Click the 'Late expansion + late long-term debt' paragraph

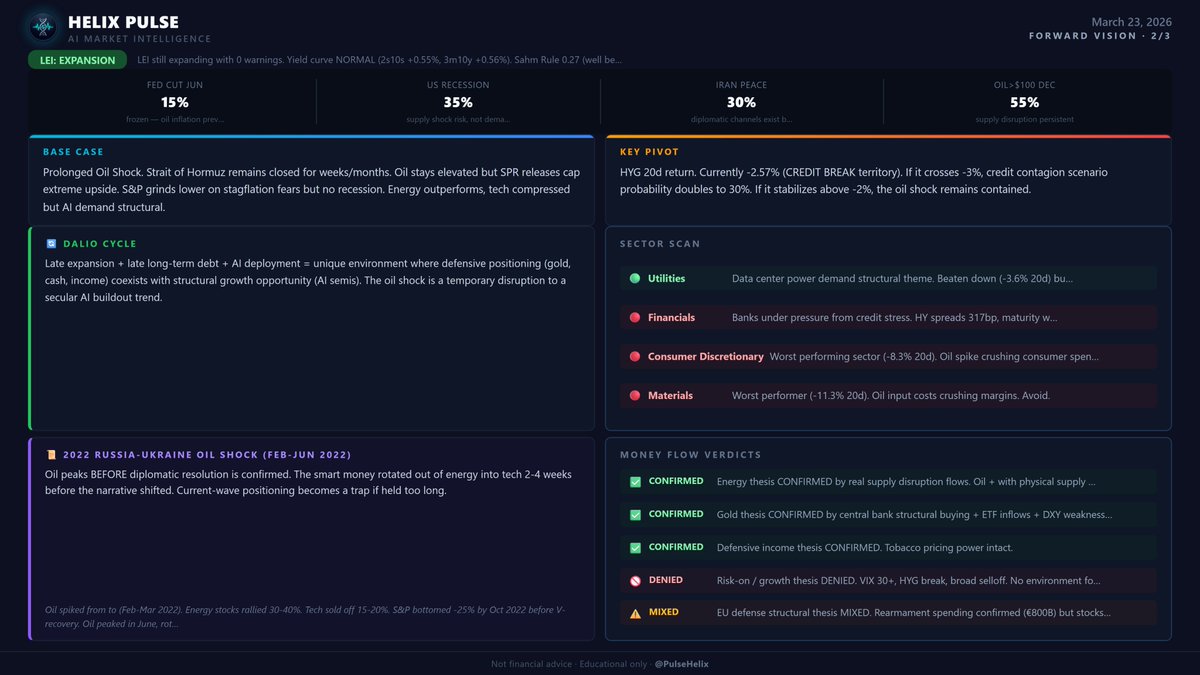[307, 280]
